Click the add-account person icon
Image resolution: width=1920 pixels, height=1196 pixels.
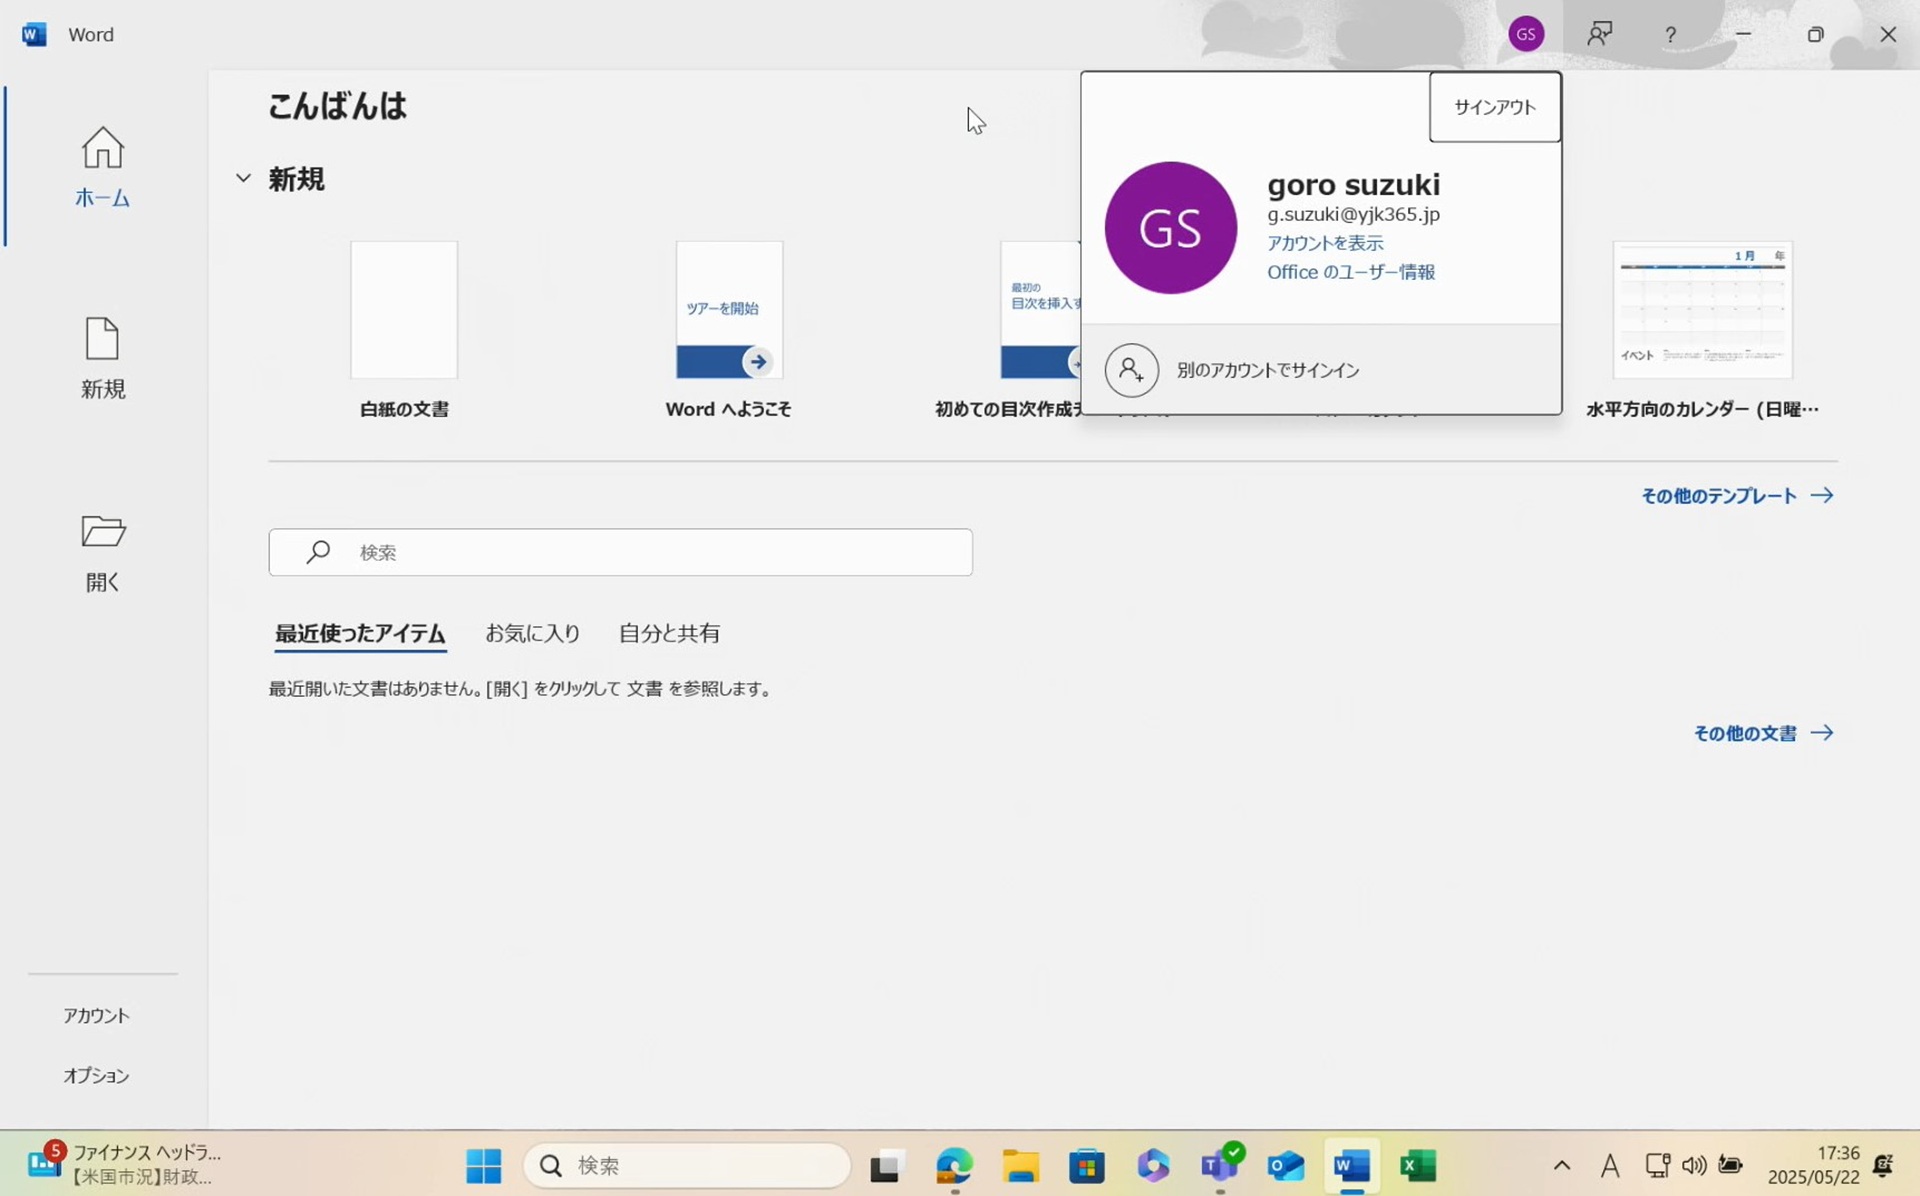pos(1131,370)
